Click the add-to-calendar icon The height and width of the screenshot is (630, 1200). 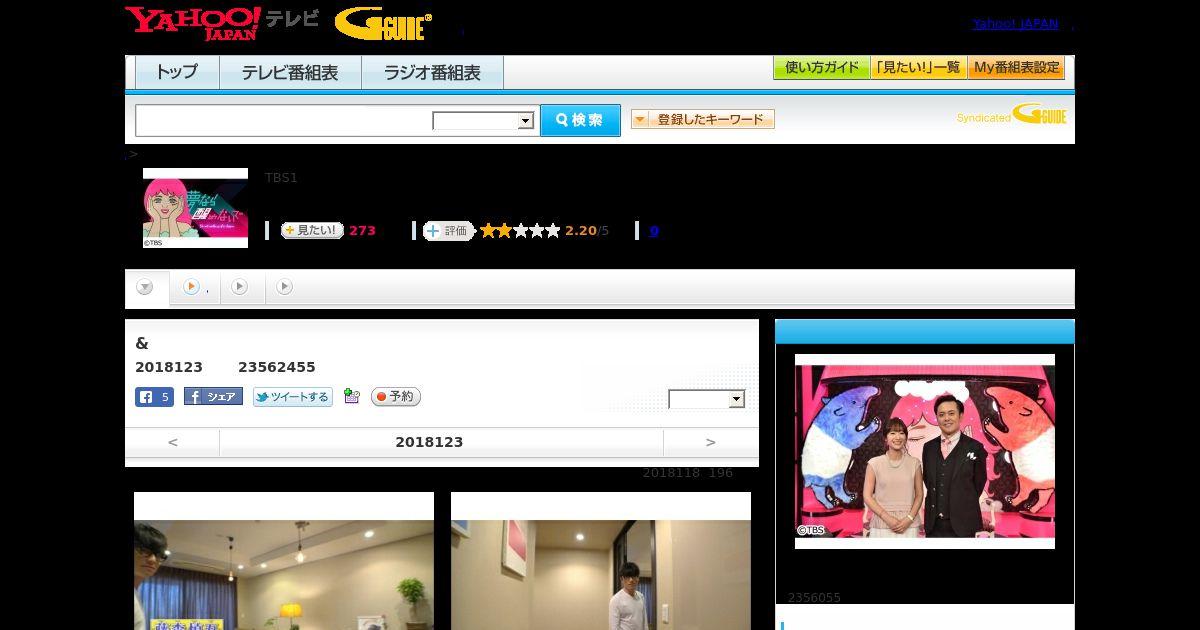351,396
